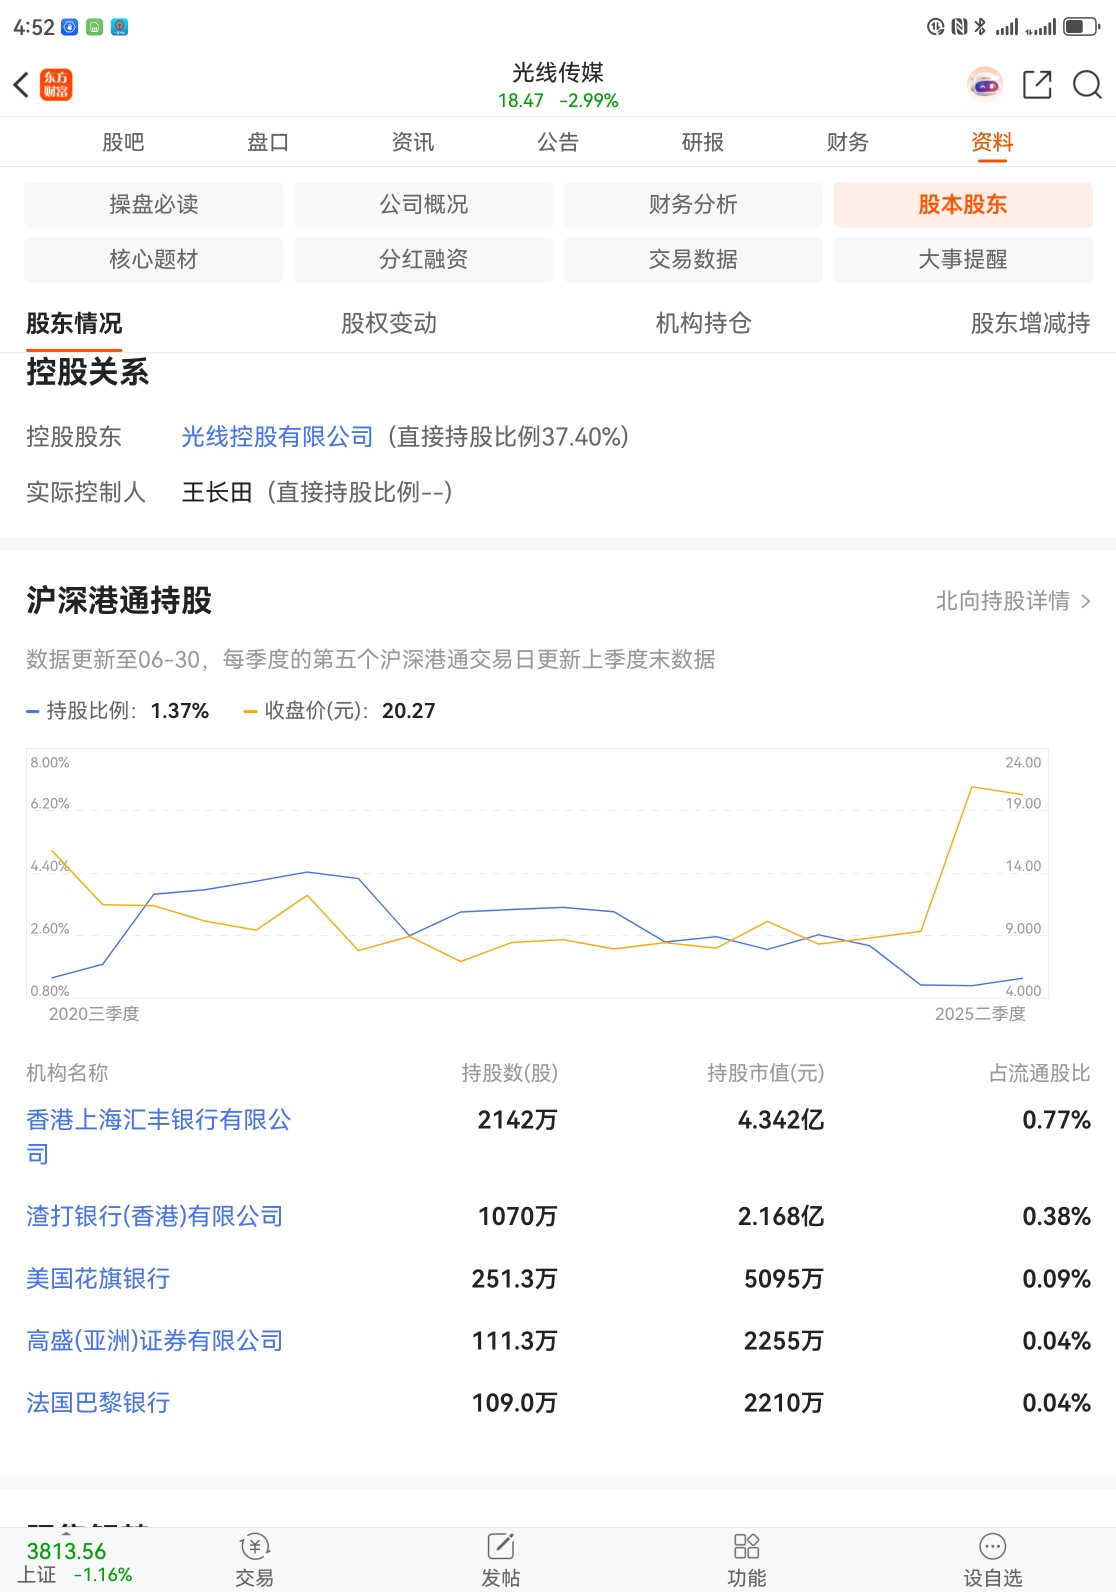Switch to the 研报 tab

coord(703,142)
